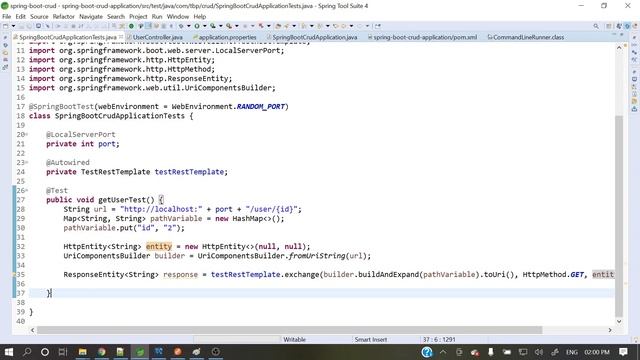The height and width of the screenshot is (360, 640).
Task: Open the Windows Start button
Action: pos(9,352)
